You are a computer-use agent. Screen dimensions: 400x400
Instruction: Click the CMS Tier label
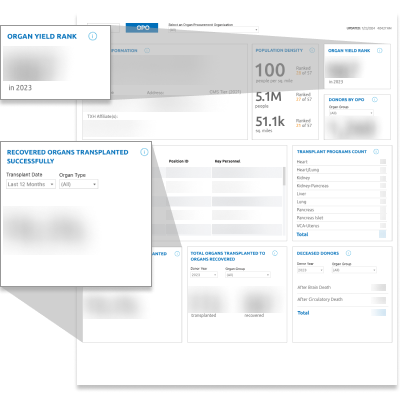pyautogui.click(x=225, y=92)
